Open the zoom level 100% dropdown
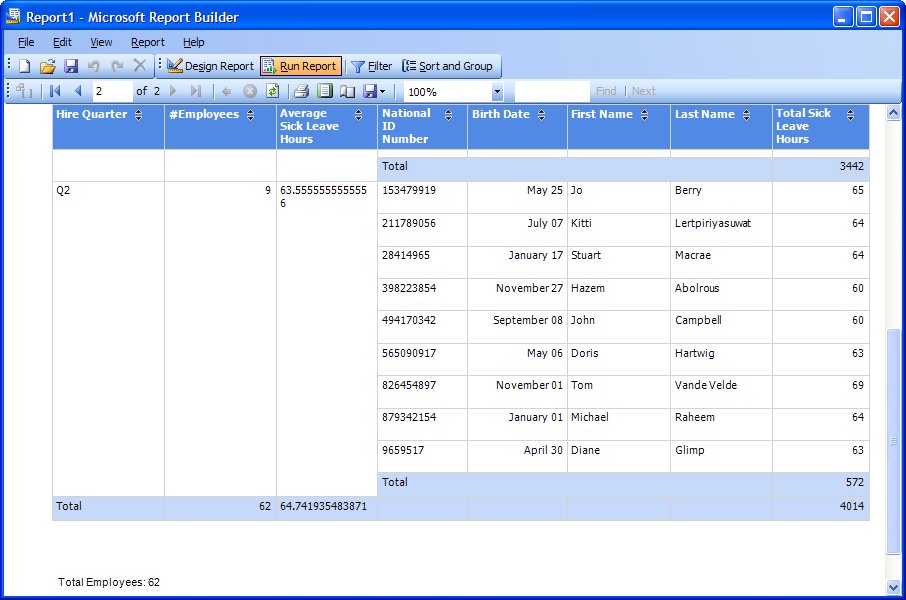Screen dimensions: 906x600 pyautogui.click(x=497, y=92)
